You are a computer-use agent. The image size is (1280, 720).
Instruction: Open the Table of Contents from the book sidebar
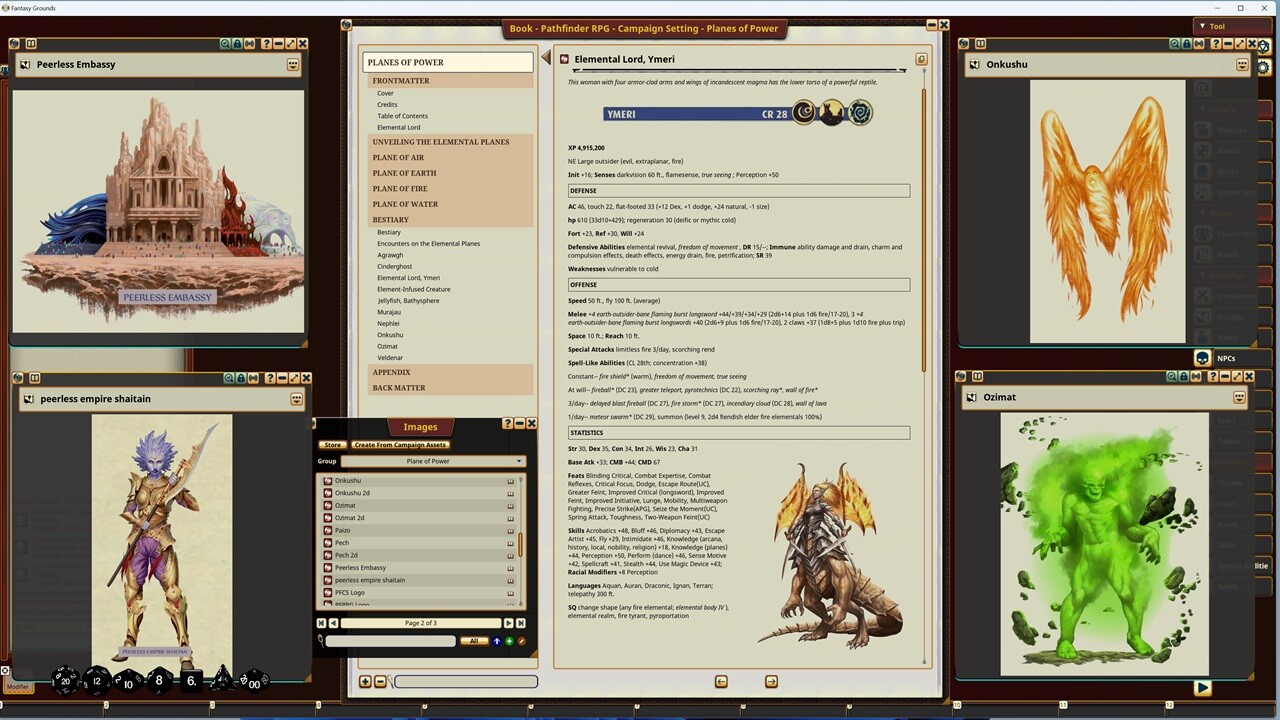point(402,116)
